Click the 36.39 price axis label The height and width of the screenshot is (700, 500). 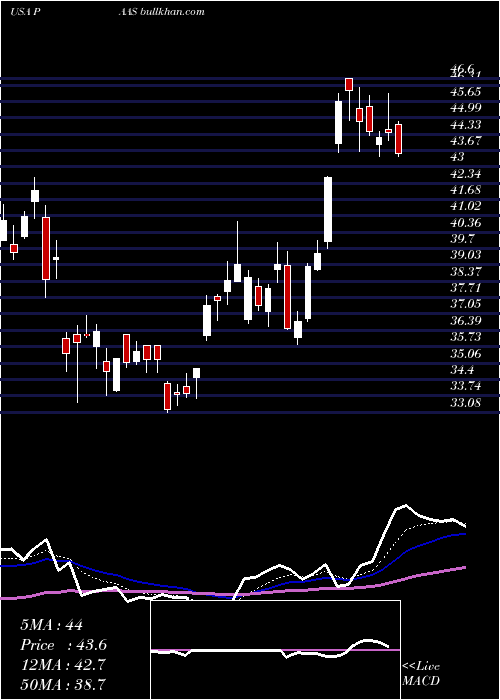click(466, 321)
